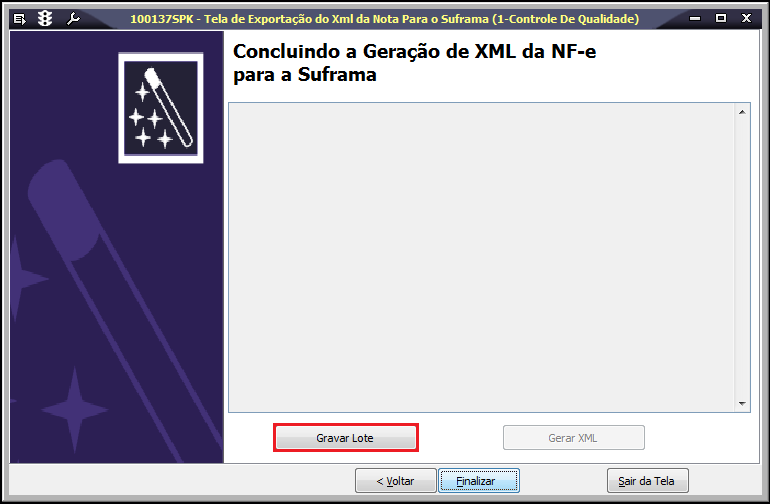Open the list menu icon in title bar
Image resolution: width=770 pixels, height=504 pixels.
click(20, 19)
